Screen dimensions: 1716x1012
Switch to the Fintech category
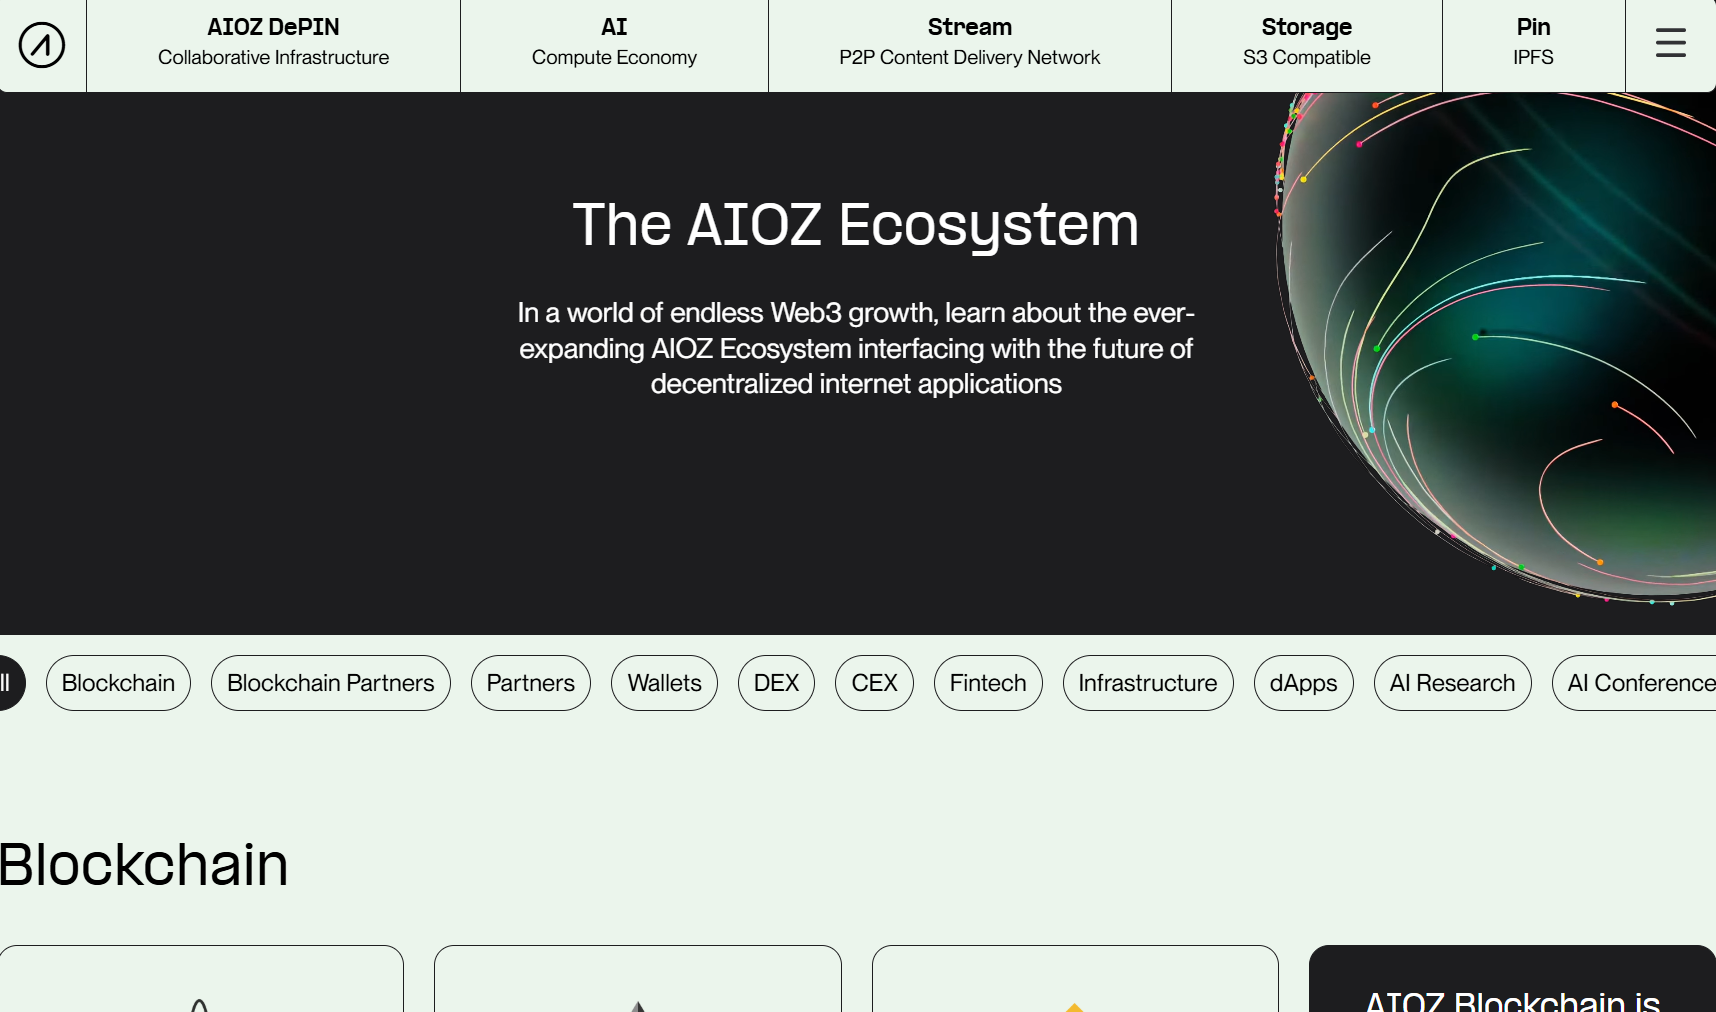pyautogui.click(x=988, y=683)
